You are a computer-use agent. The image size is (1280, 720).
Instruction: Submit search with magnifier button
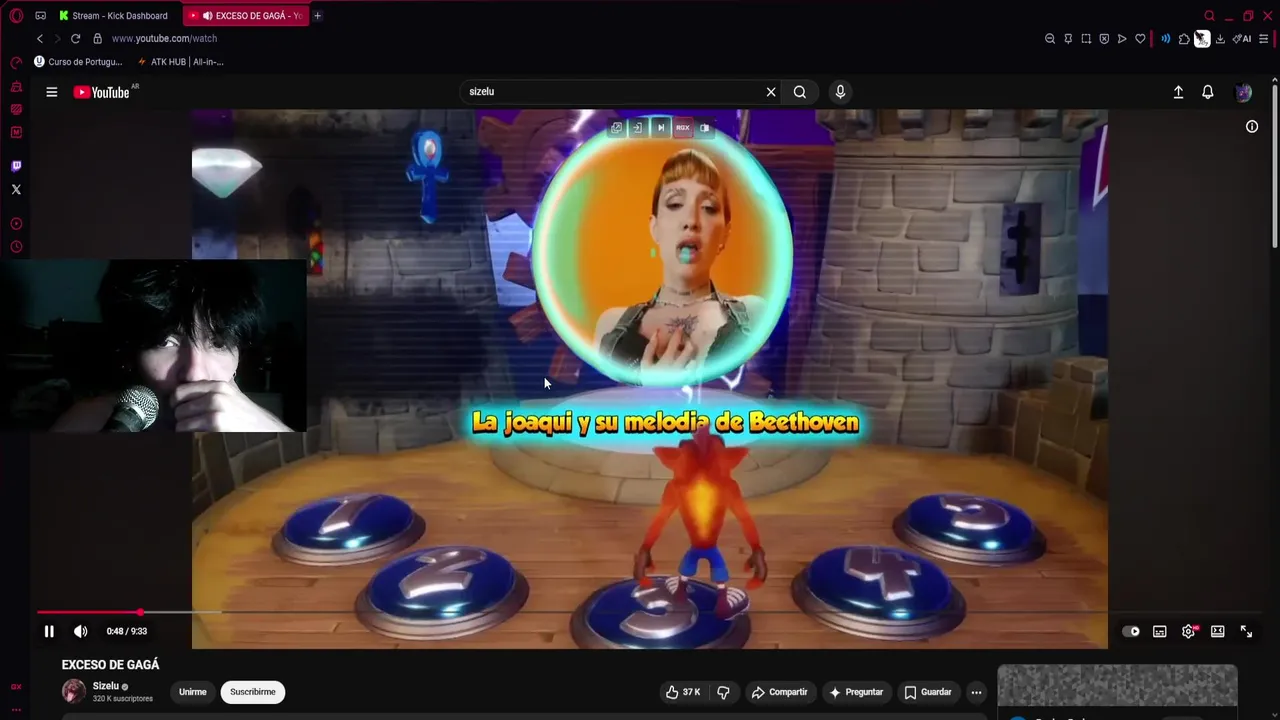(800, 92)
